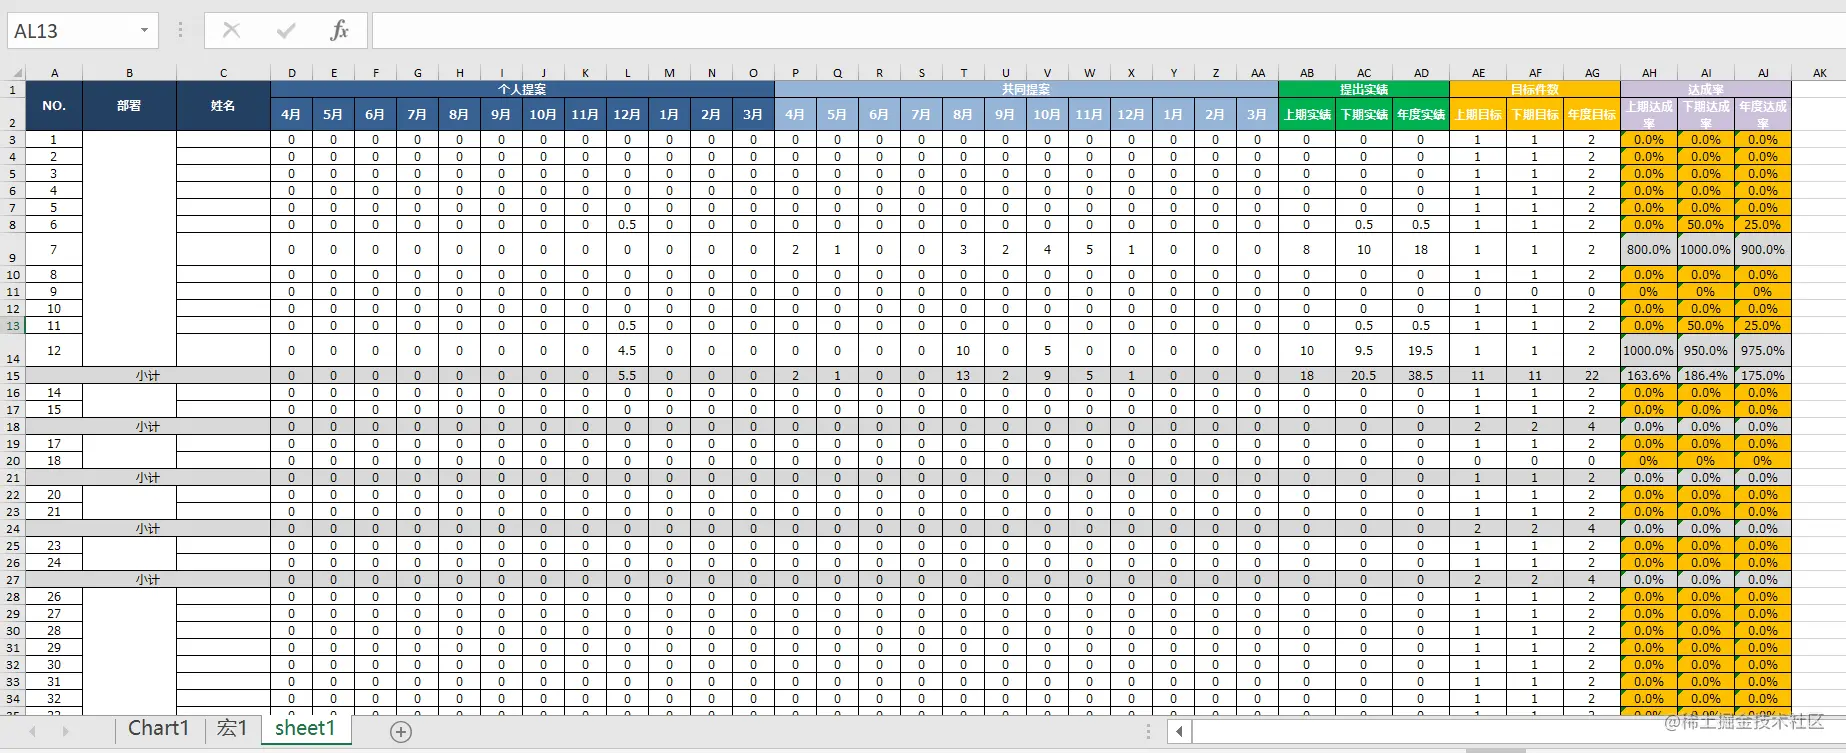The width and height of the screenshot is (1846, 753).
Task: Click the 上期实绩 column heading
Action: (x=1306, y=115)
